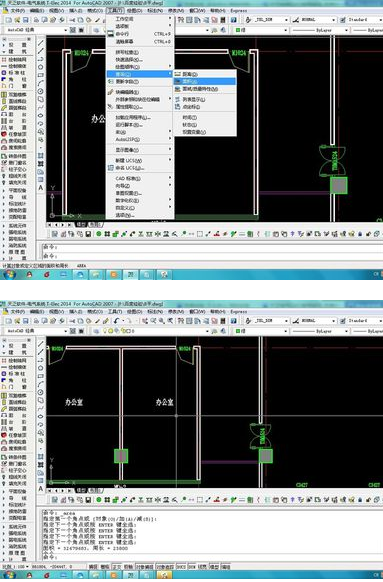Screen dimensions: 383x582
Task: Select Construction Line tool in top screenshot
Action: 41,51
